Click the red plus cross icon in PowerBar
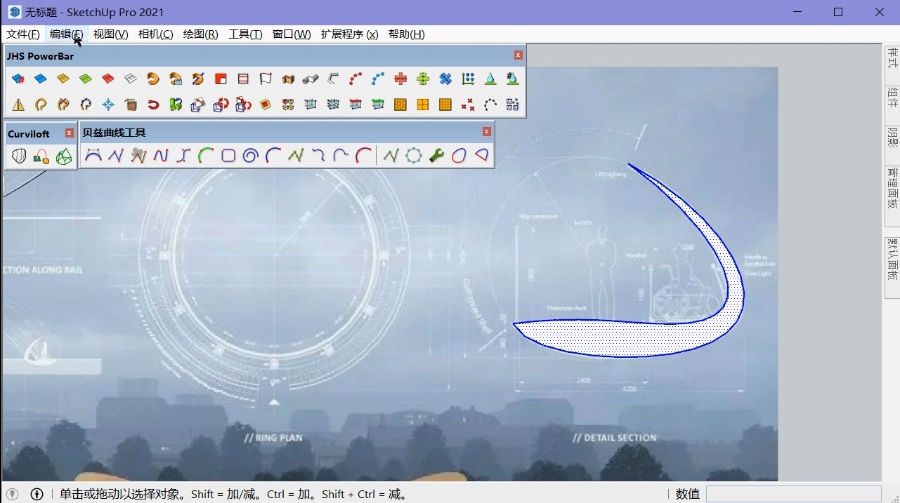Image resolution: width=900 pixels, height=503 pixels. click(x=400, y=79)
